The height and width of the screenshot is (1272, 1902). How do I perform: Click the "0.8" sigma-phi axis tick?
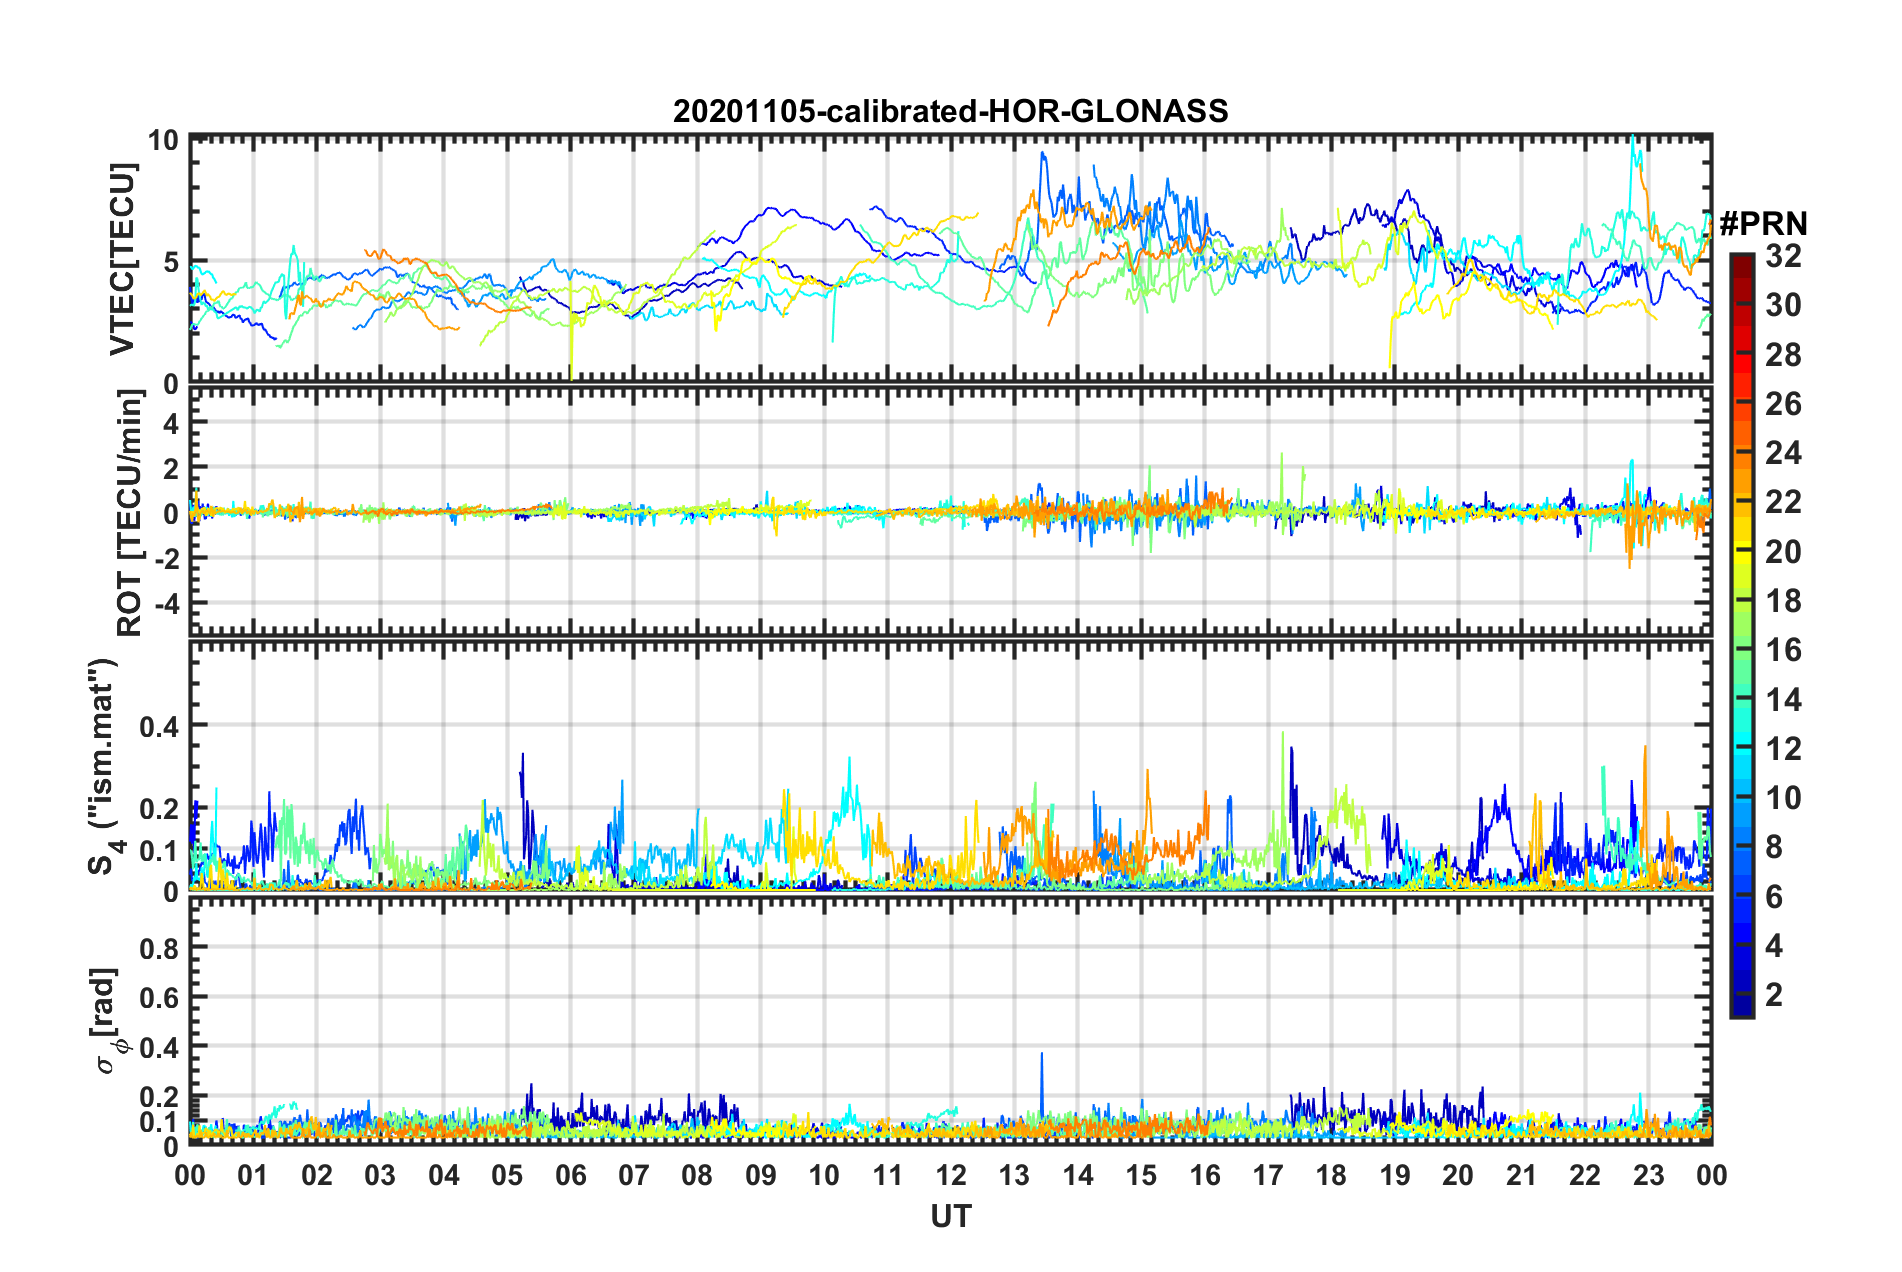pos(159,948)
